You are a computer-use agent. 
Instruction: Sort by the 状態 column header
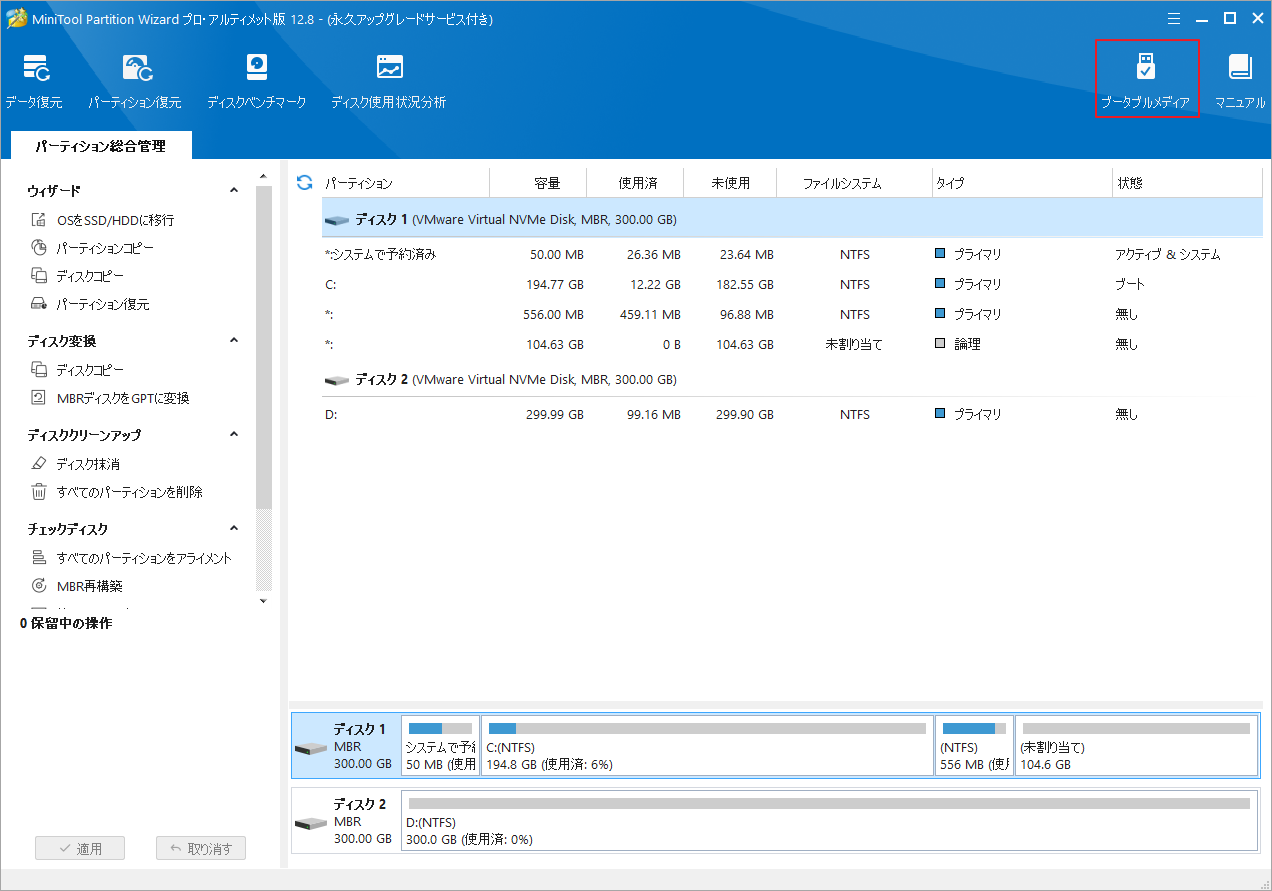click(x=1186, y=183)
